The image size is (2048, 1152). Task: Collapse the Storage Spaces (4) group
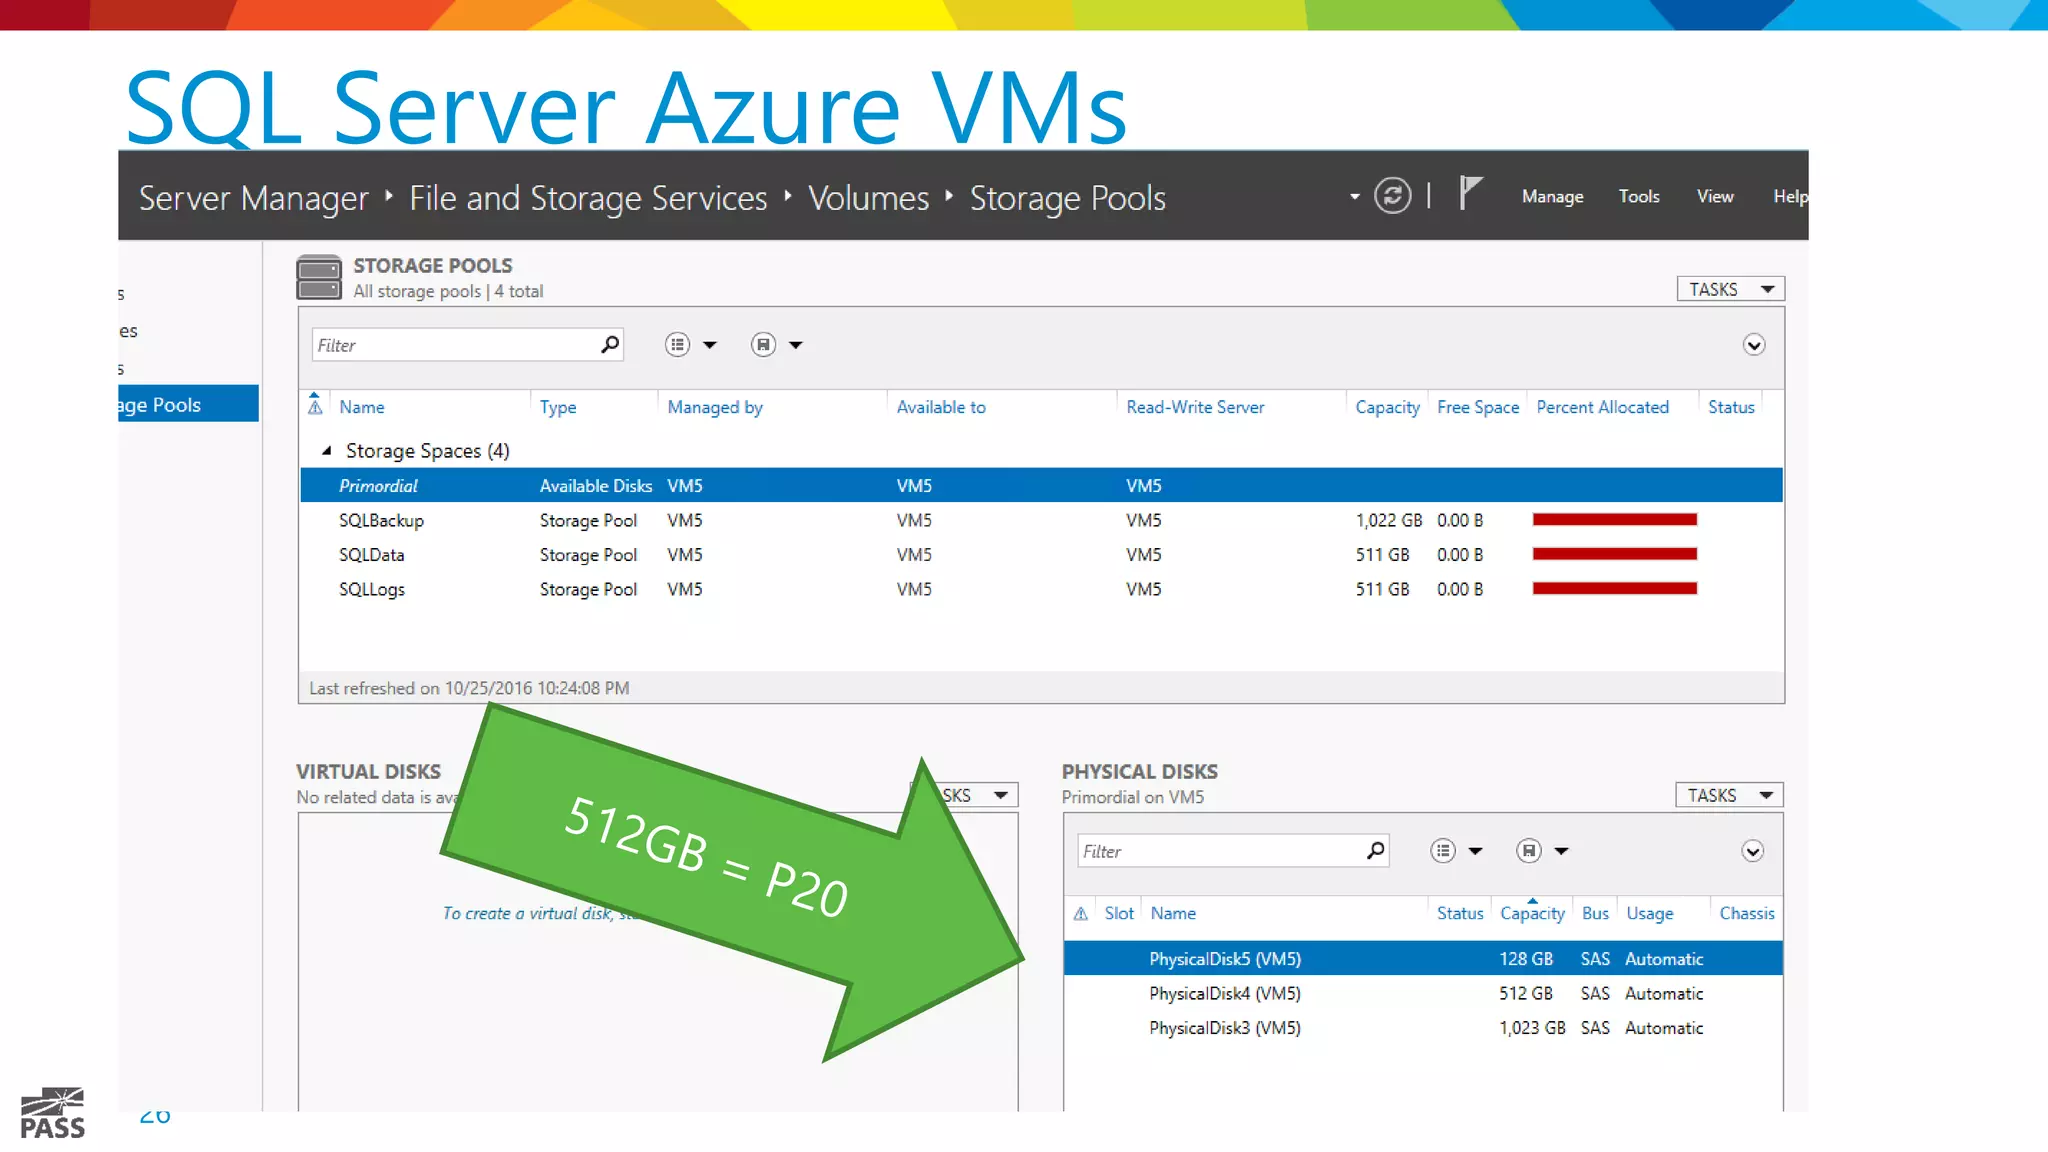pyautogui.click(x=326, y=451)
